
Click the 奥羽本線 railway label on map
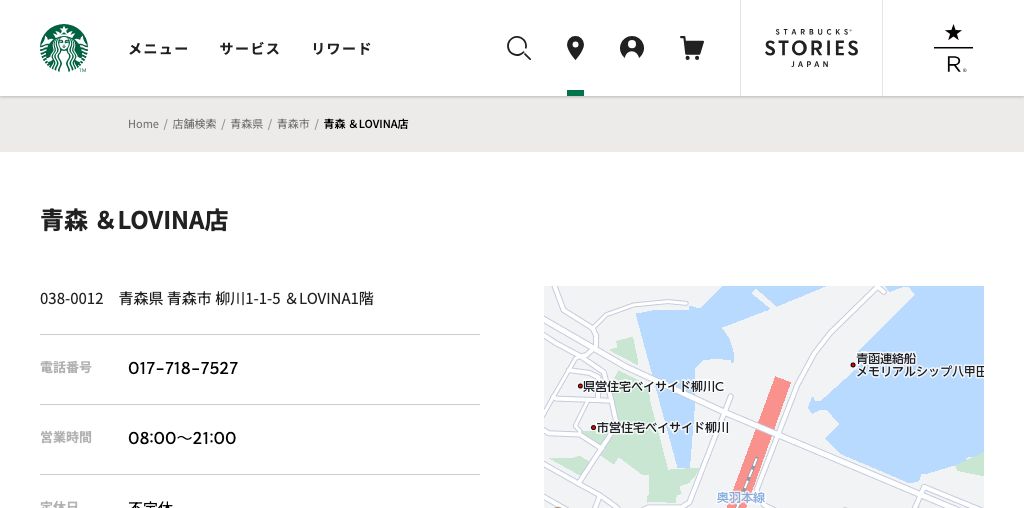tap(741, 498)
